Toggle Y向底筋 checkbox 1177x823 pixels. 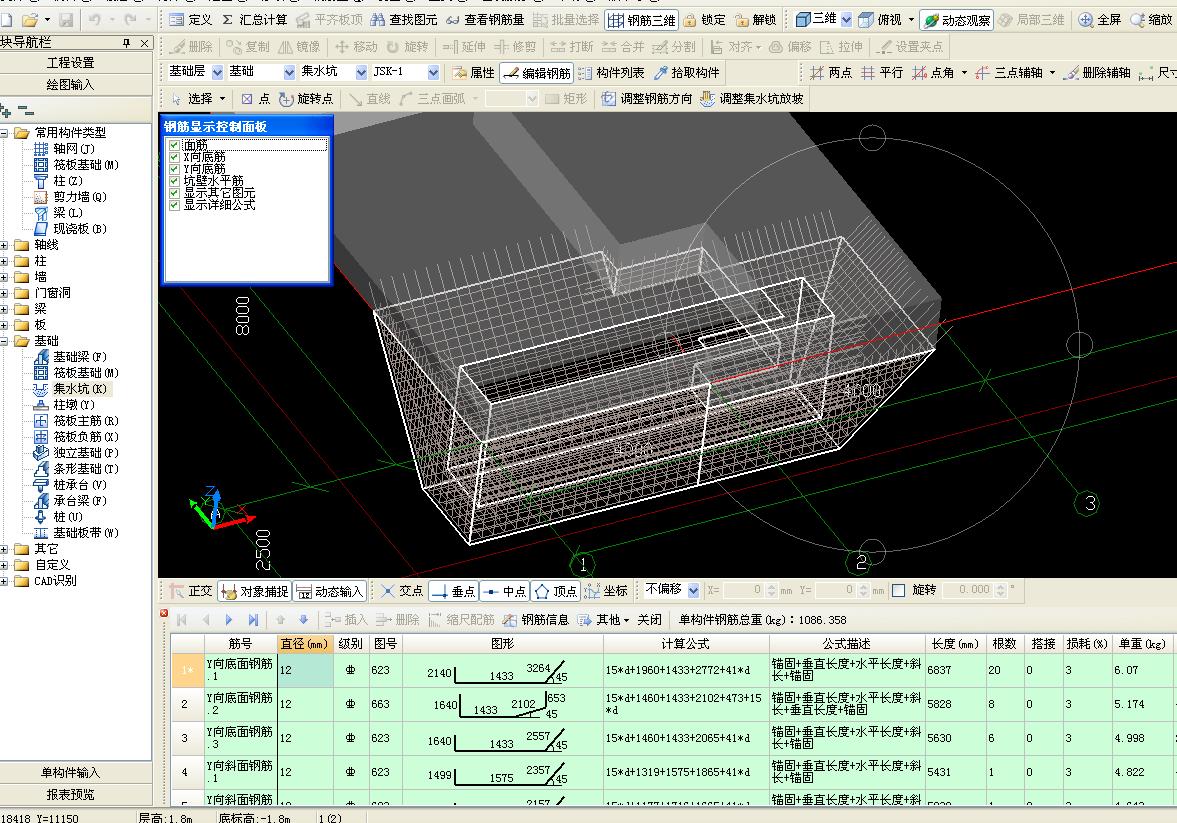pyautogui.click(x=174, y=169)
